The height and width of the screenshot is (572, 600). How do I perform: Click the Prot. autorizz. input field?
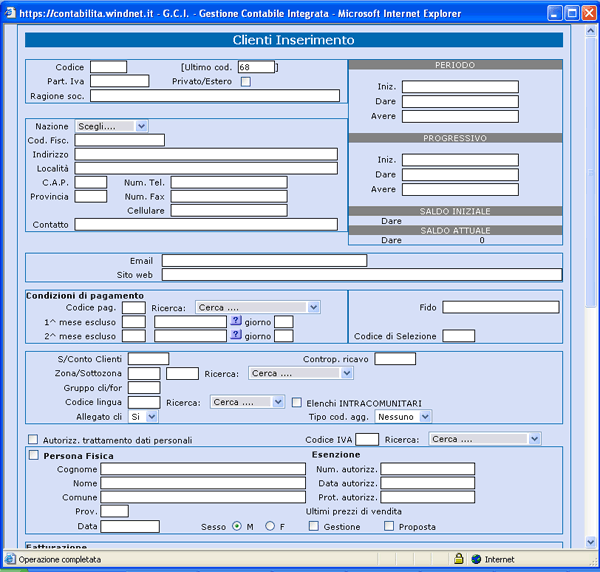[x=427, y=497]
